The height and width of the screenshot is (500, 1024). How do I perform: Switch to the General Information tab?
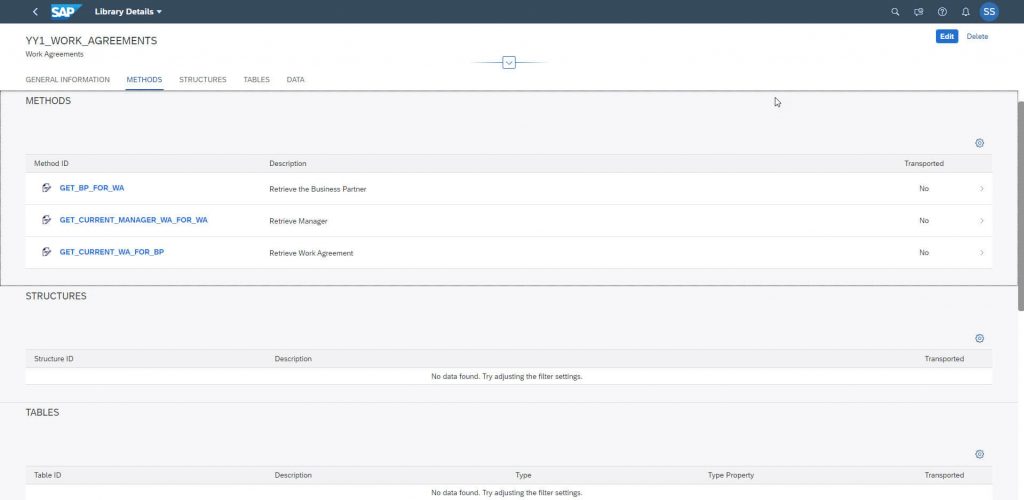pyautogui.click(x=67, y=80)
